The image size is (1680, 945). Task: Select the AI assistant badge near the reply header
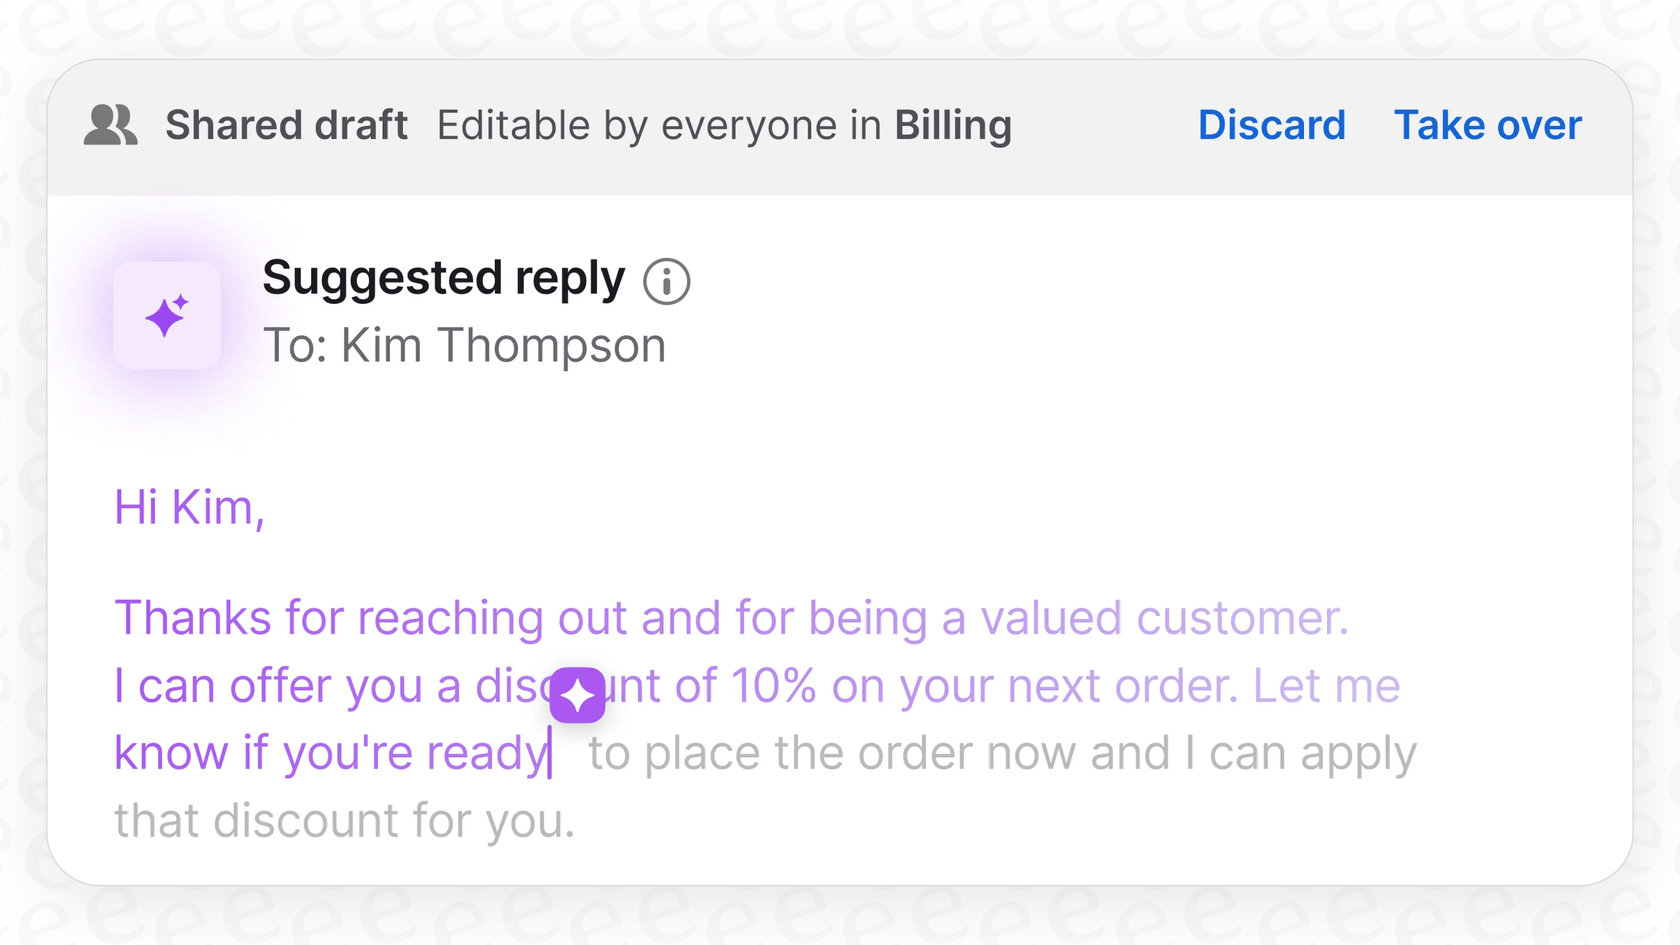coord(167,314)
